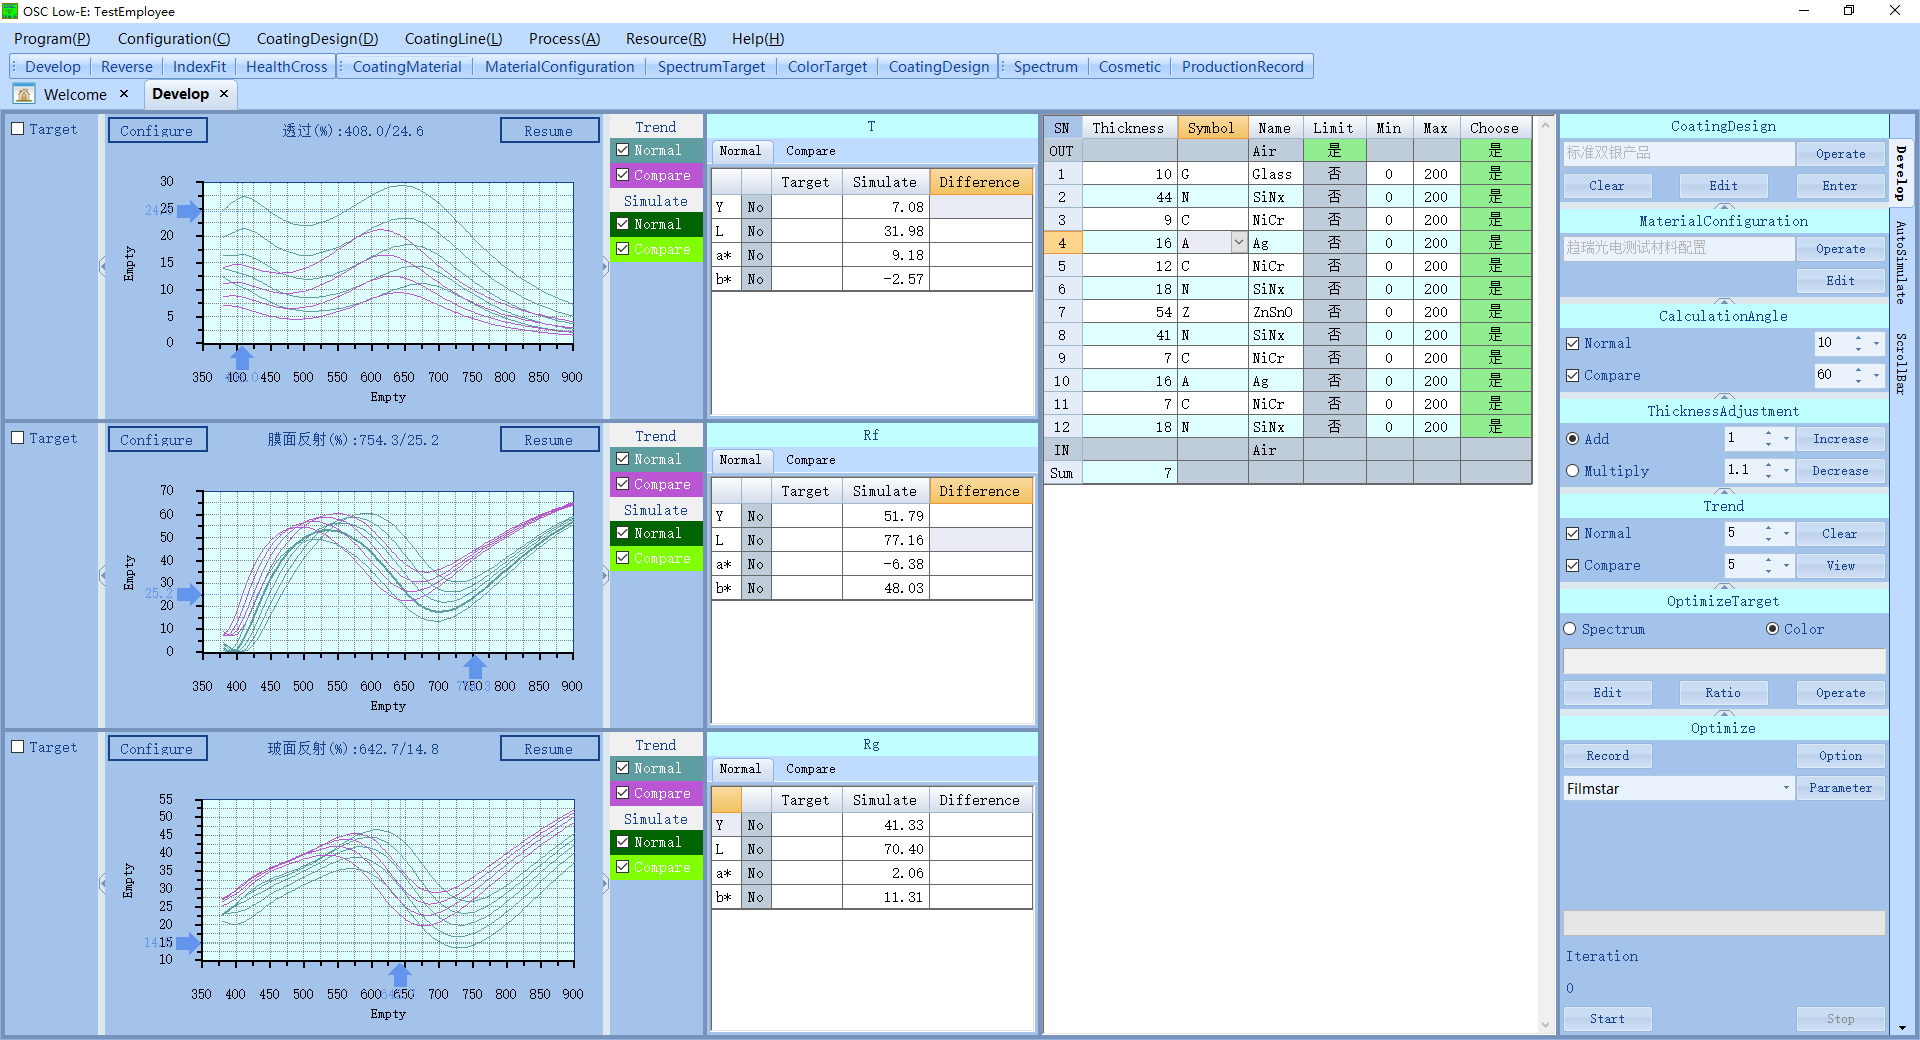Collapse the CoatingDesign section using its triangle
Image resolution: width=1920 pixels, height=1040 pixels.
(1723, 207)
